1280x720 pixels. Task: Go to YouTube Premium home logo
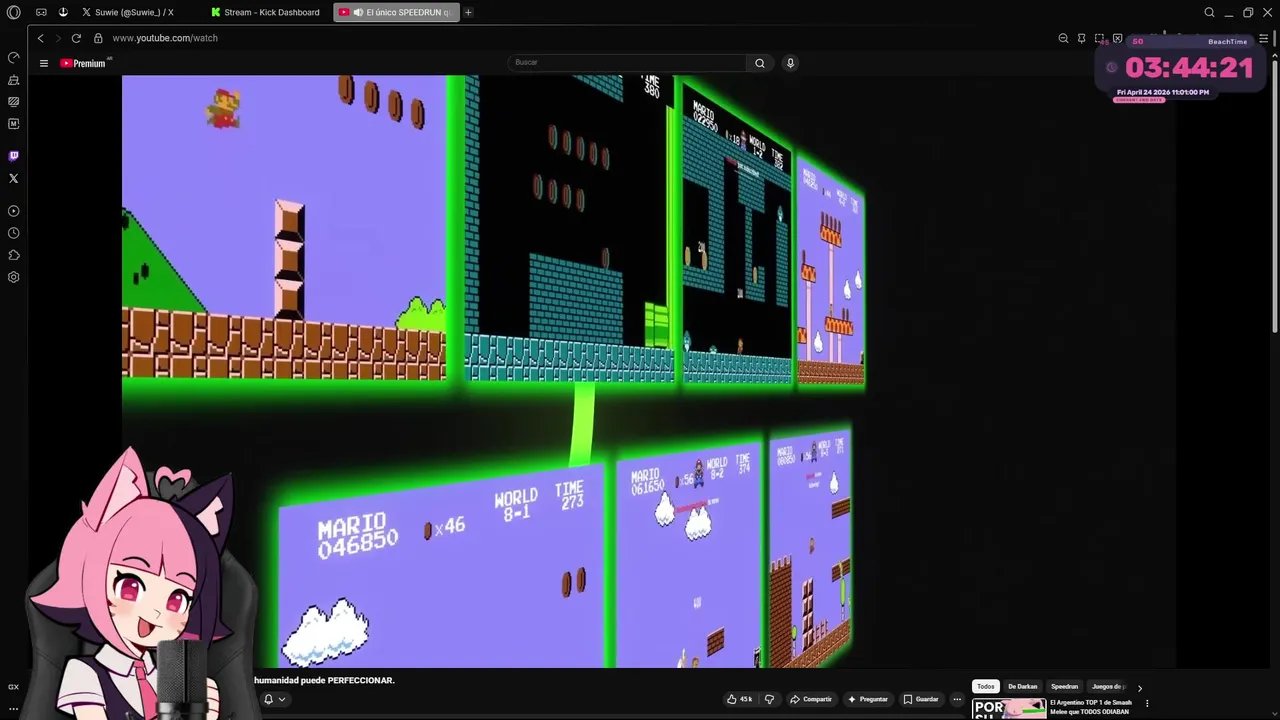[85, 63]
